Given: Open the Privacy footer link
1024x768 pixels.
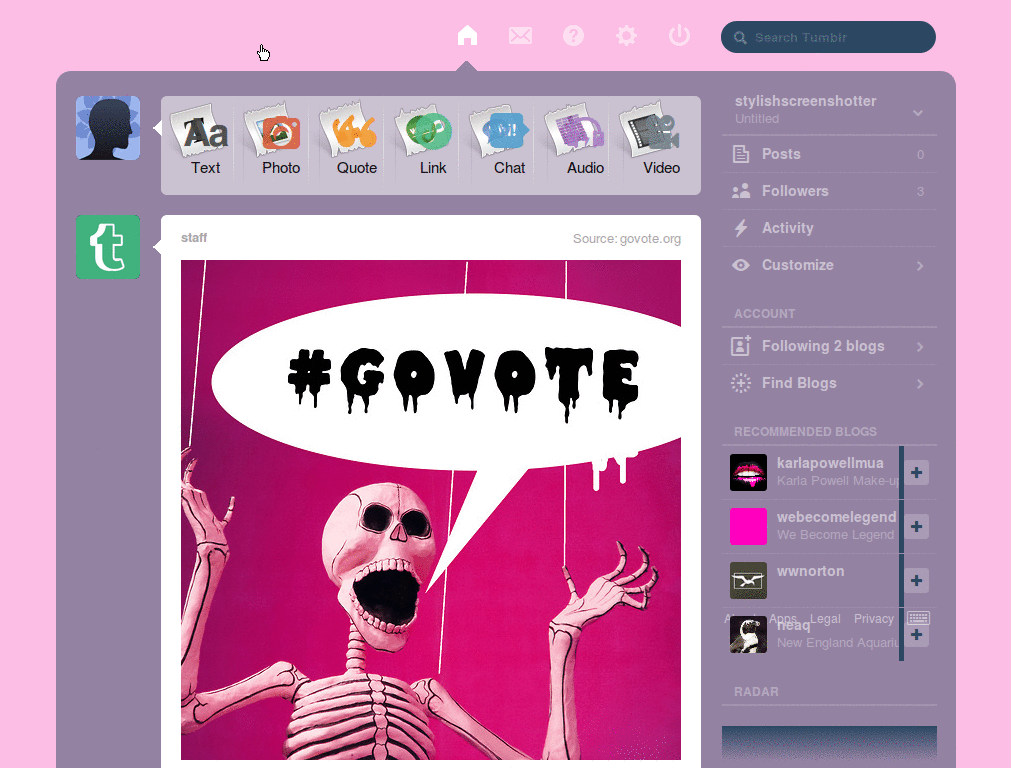Looking at the screenshot, I should pyautogui.click(x=873, y=618).
